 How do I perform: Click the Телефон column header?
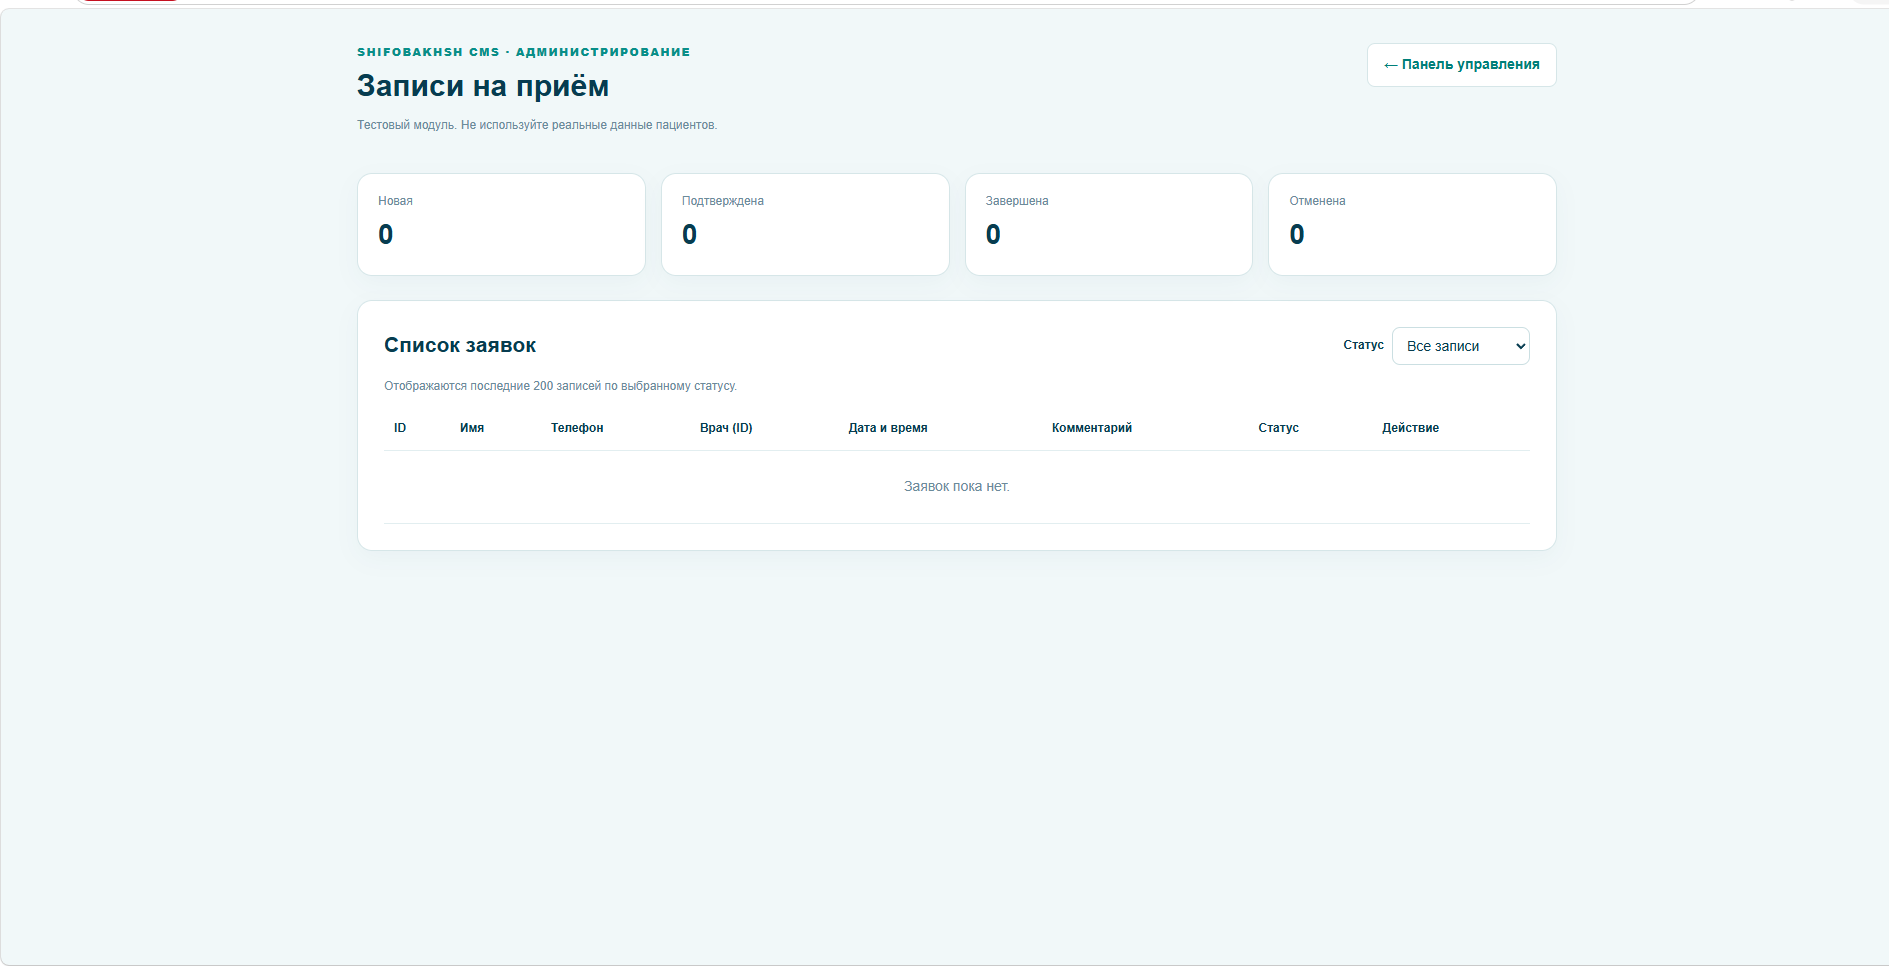tap(577, 428)
